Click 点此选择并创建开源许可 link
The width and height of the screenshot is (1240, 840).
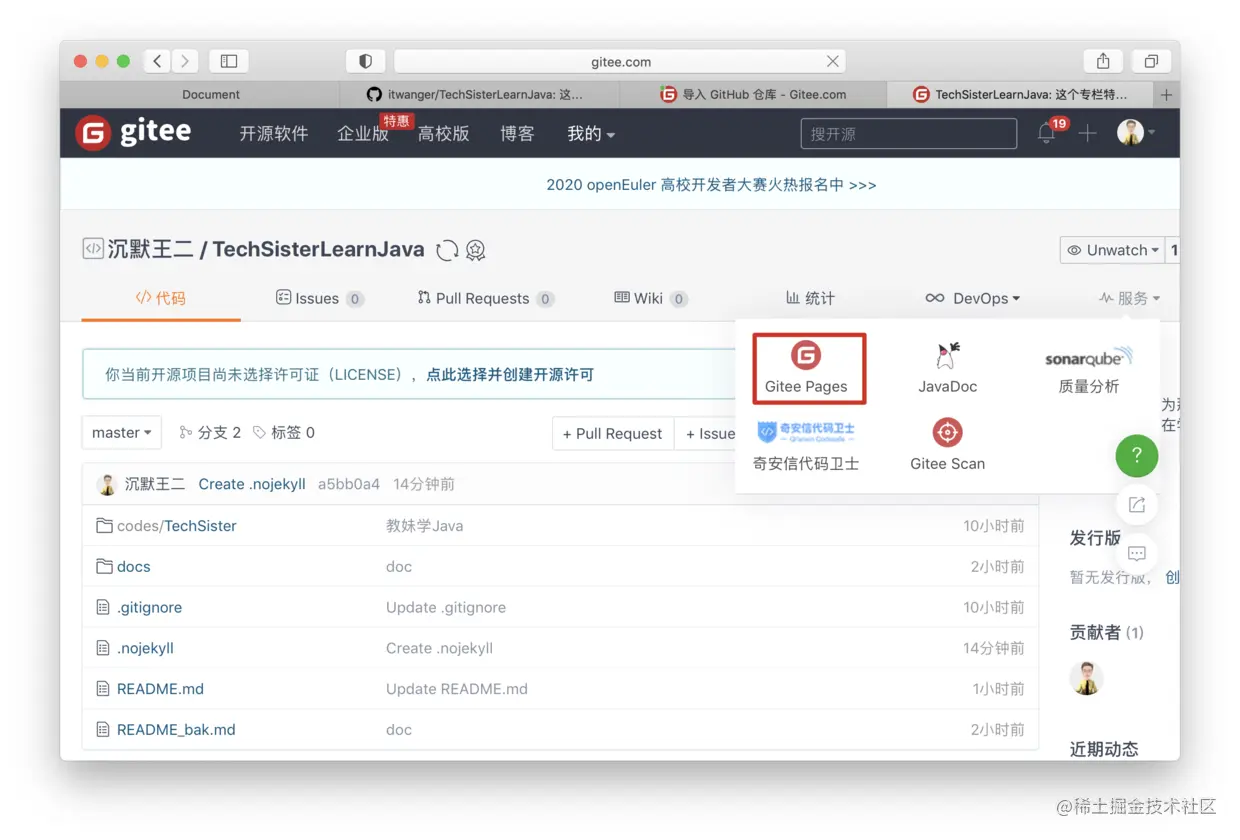click(x=510, y=375)
